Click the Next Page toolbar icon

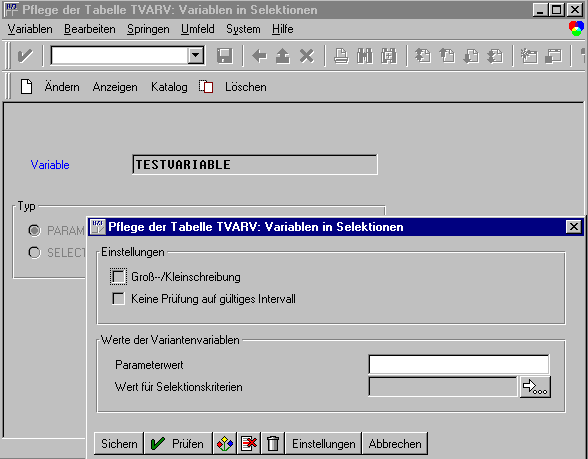[x=471, y=56]
